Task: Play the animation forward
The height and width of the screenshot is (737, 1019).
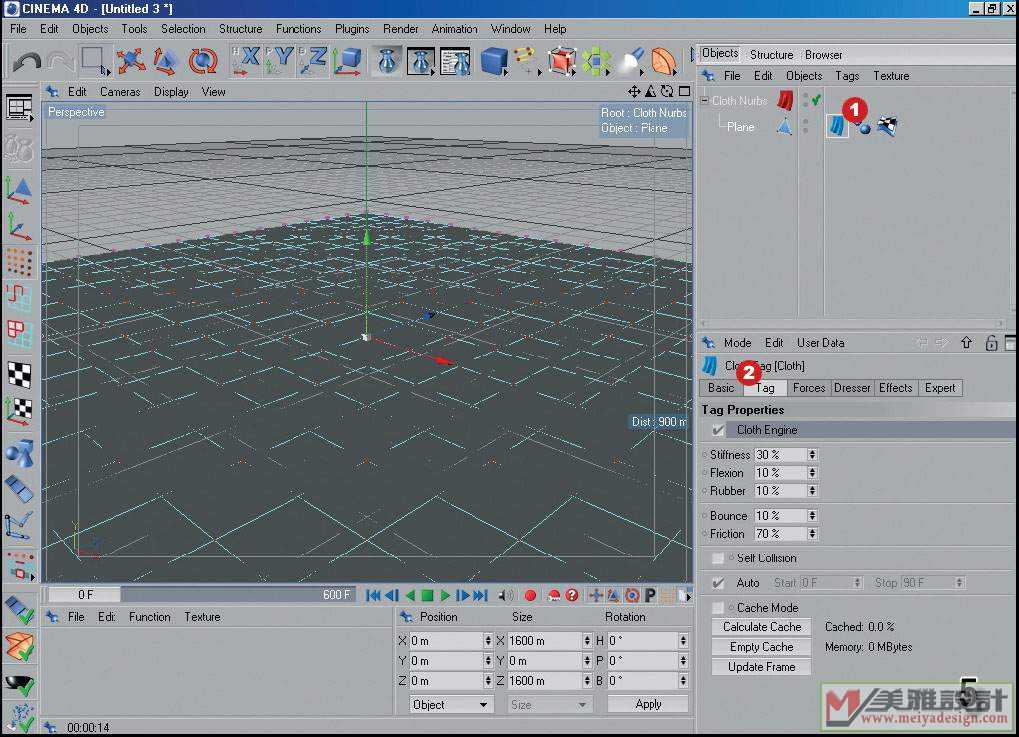Action: 445,595
